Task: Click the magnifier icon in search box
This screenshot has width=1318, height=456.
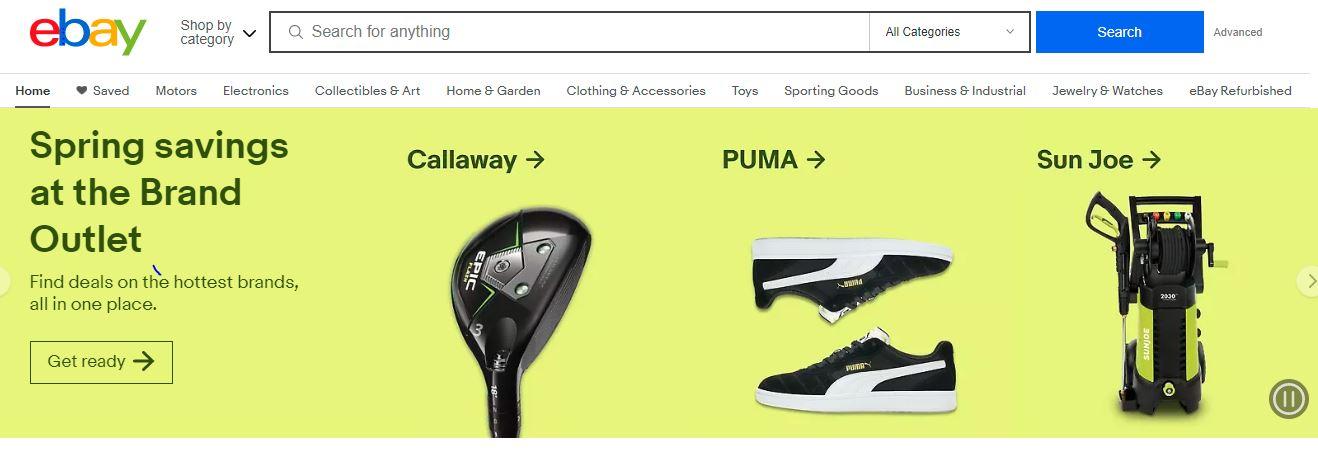Action: click(296, 32)
